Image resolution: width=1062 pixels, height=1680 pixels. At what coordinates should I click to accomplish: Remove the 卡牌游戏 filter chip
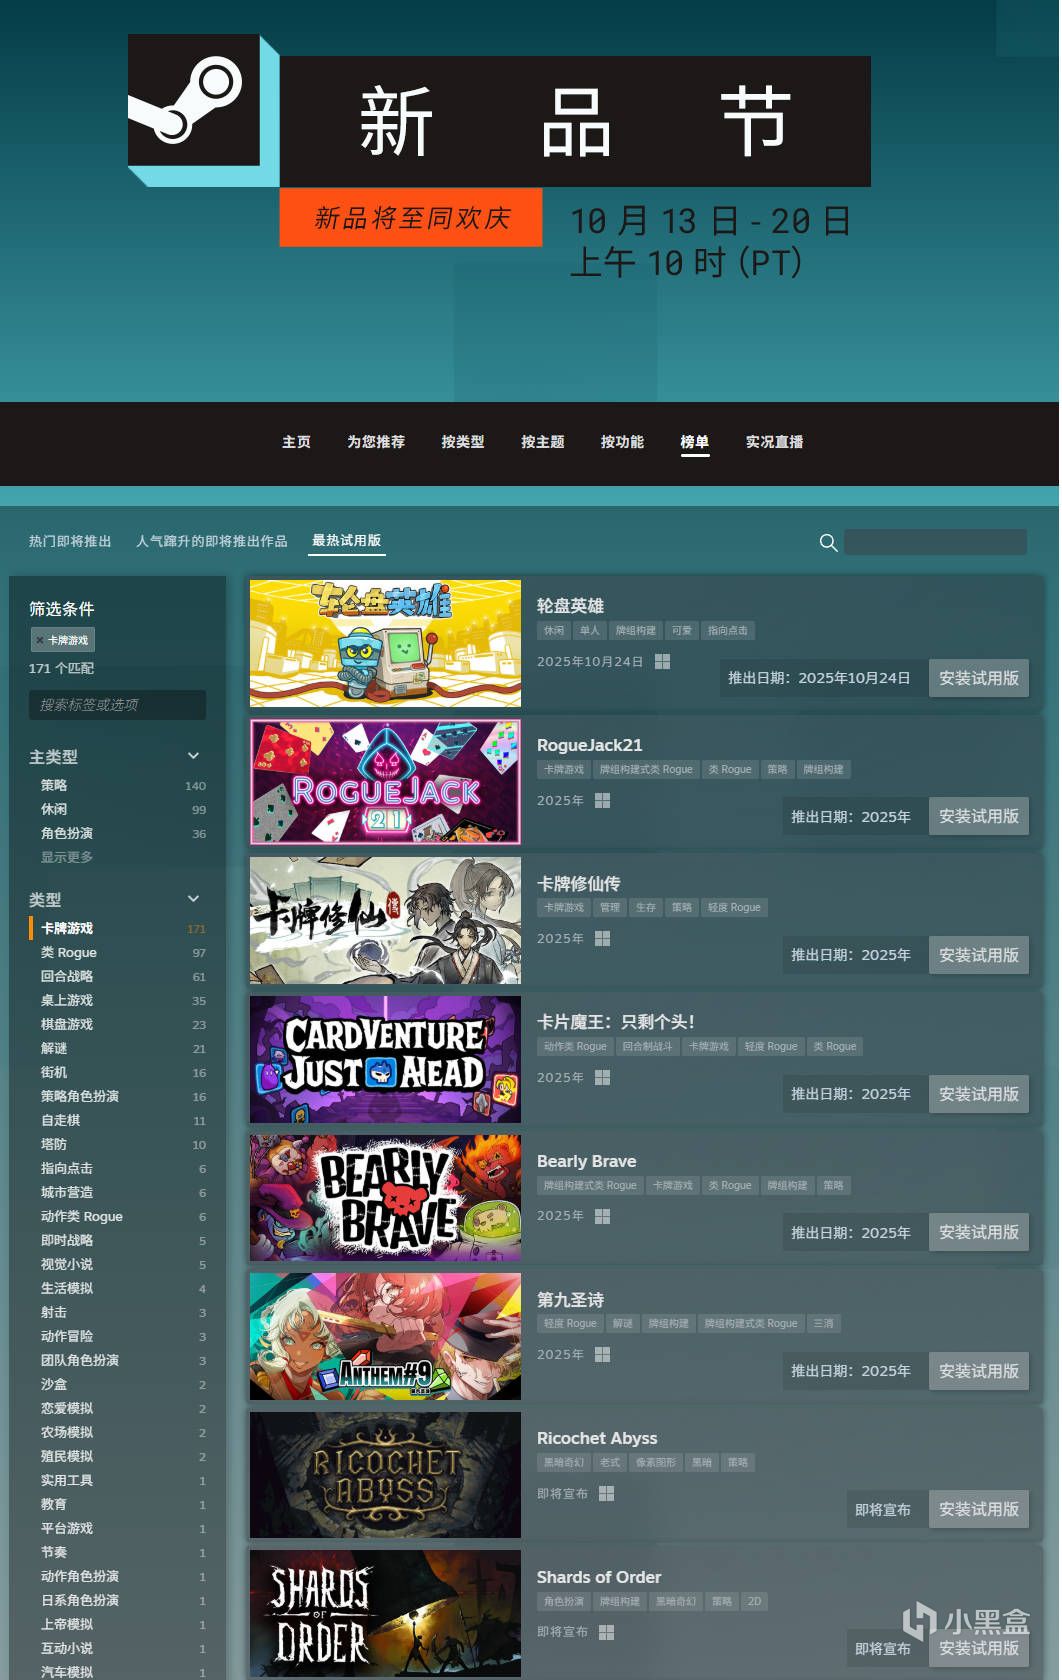(39, 640)
